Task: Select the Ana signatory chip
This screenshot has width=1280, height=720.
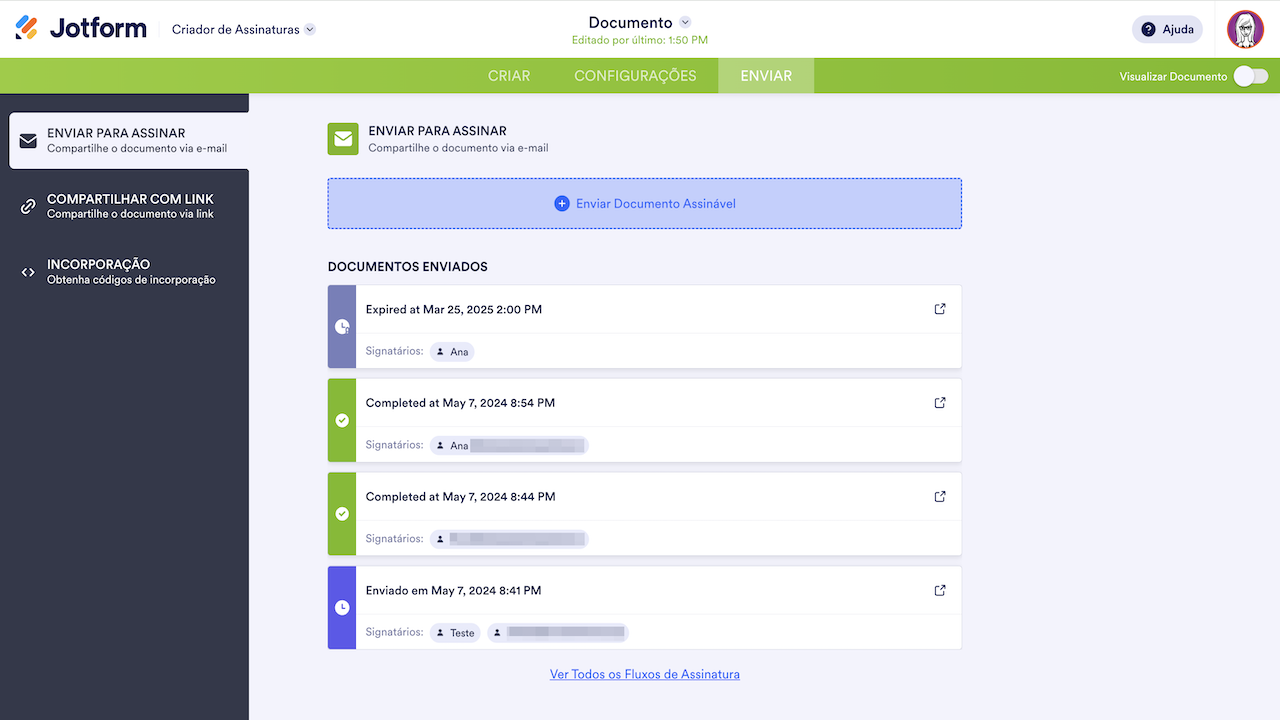Action: (451, 351)
